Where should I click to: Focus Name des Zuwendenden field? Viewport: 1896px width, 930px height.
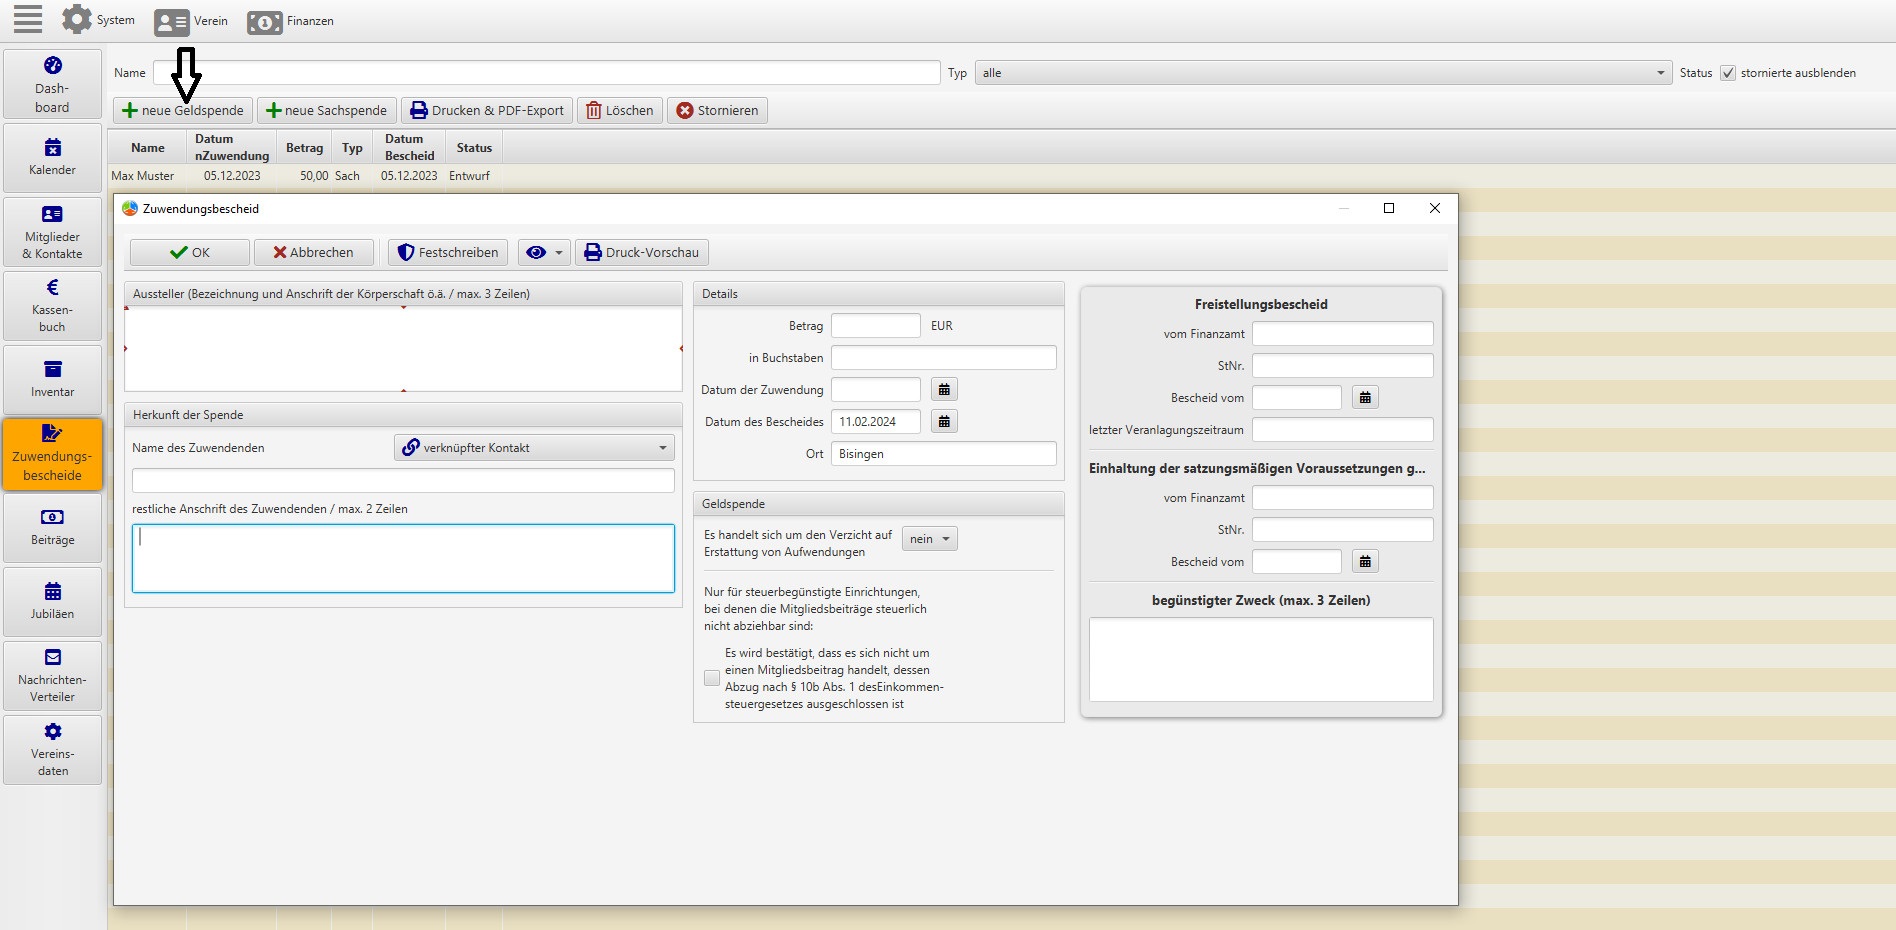pos(403,481)
